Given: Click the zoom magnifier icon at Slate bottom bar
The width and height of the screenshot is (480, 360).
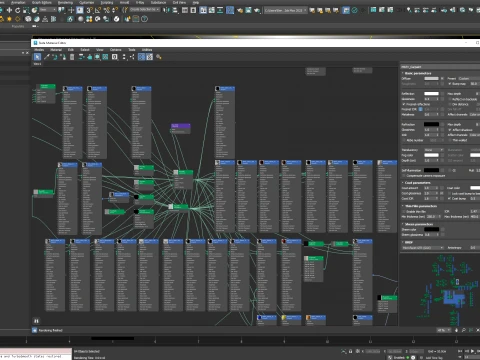Looking at the screenshot, I should [463, 330].
